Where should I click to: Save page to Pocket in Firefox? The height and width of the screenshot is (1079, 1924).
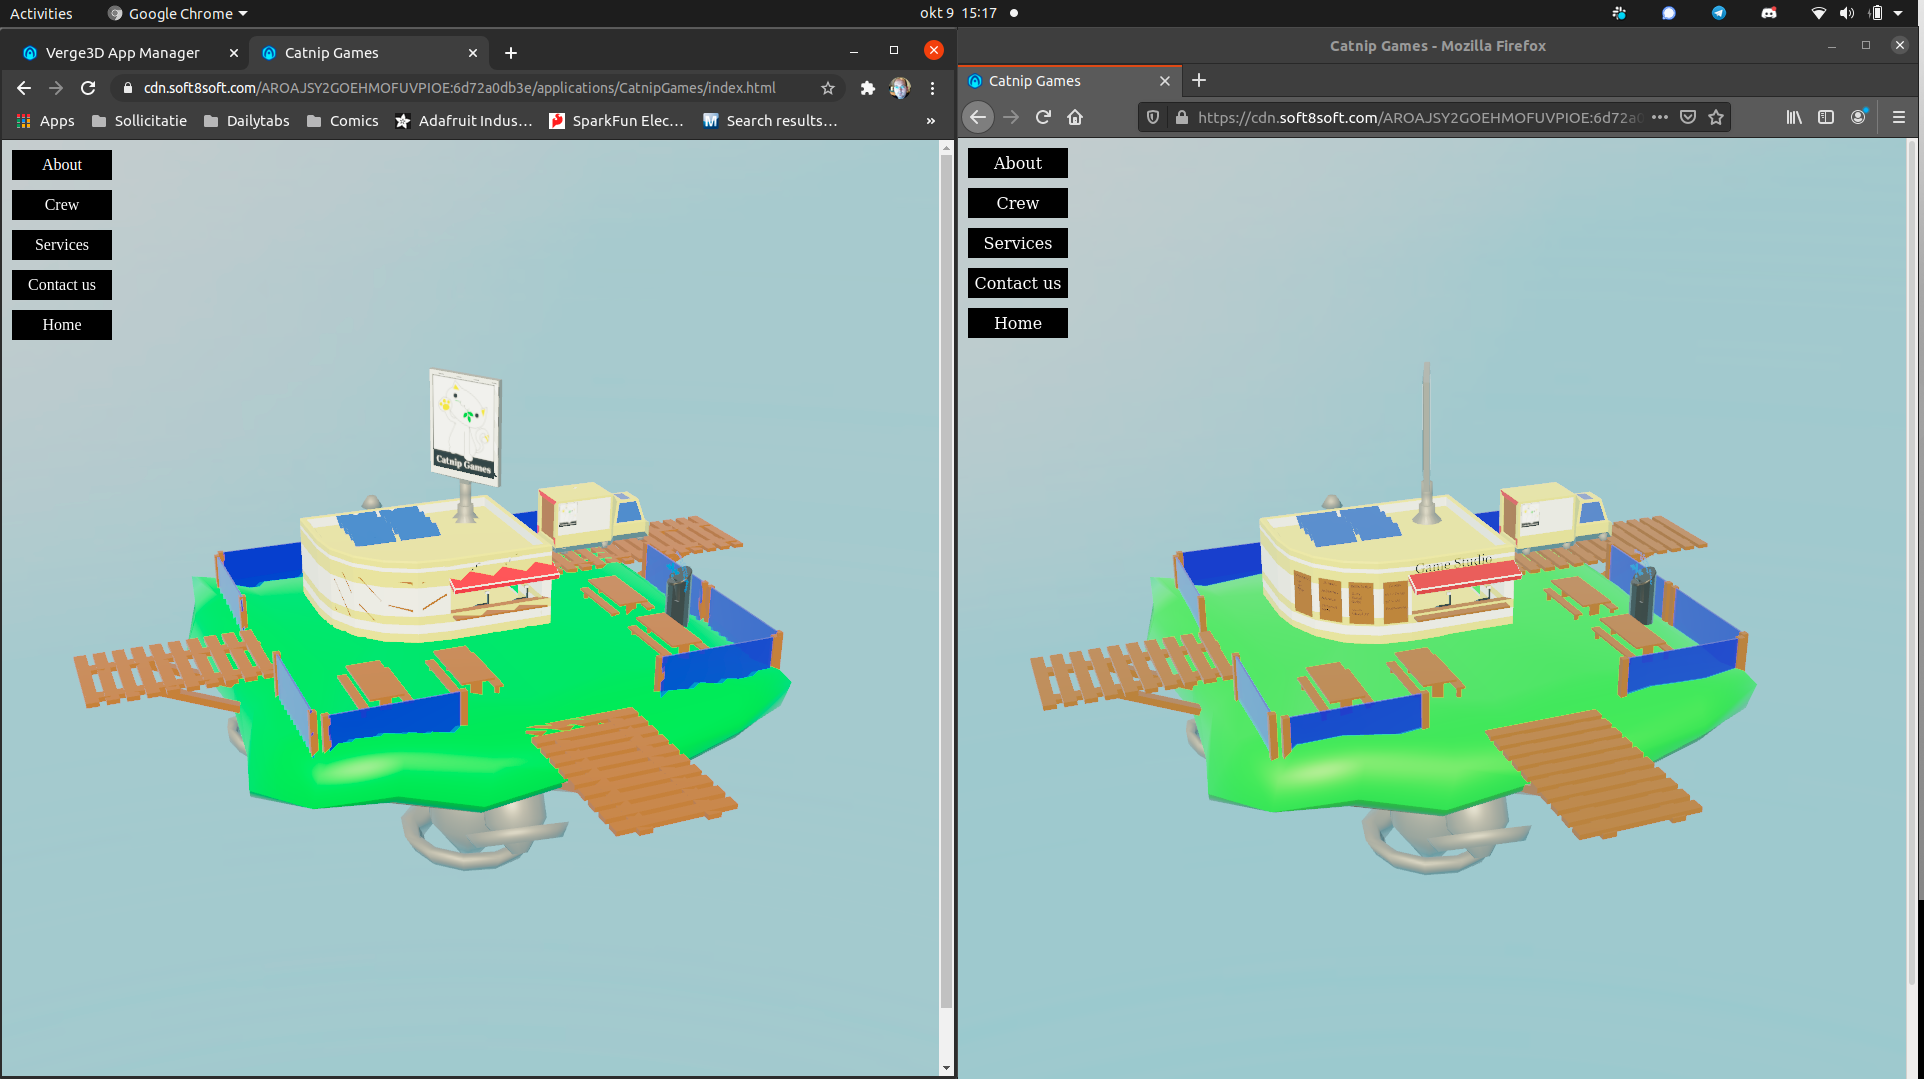point(1688,117)
